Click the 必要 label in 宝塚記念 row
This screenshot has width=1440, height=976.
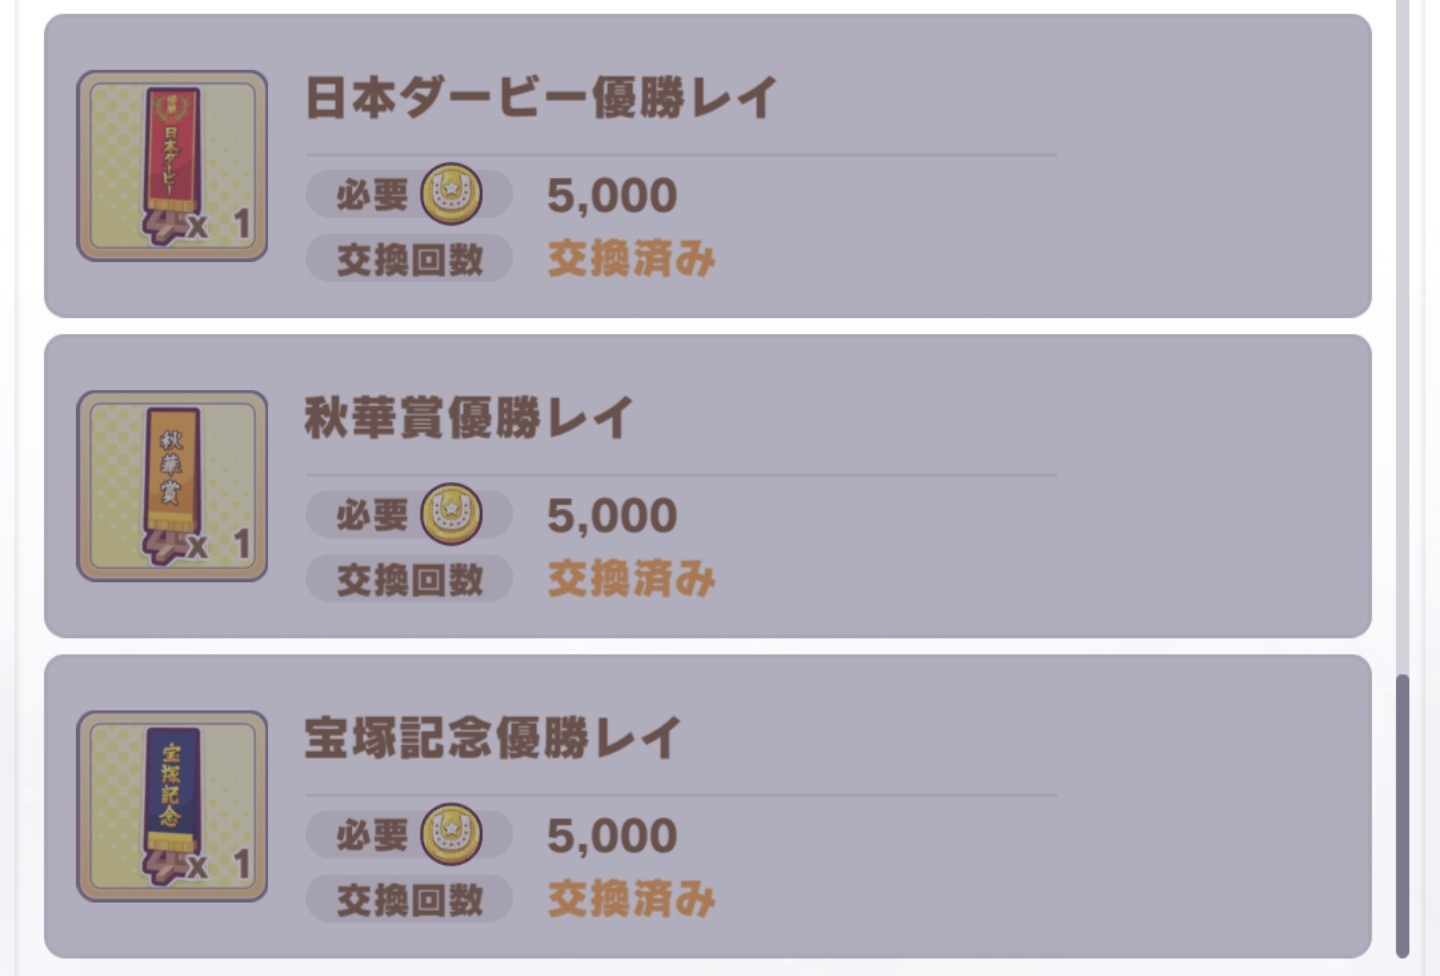coord(372,835)
